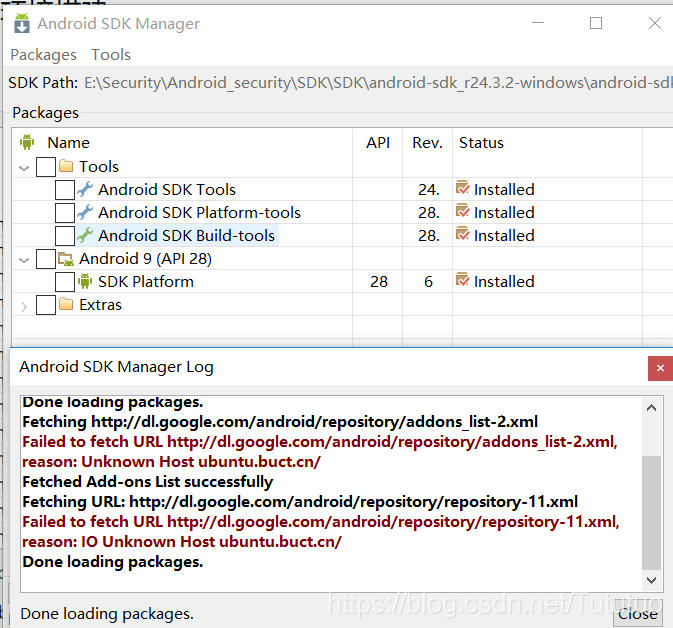Click Android robot icon beside SDK Platform
This screenshot has height=628, width=673.
click(85, 281)
